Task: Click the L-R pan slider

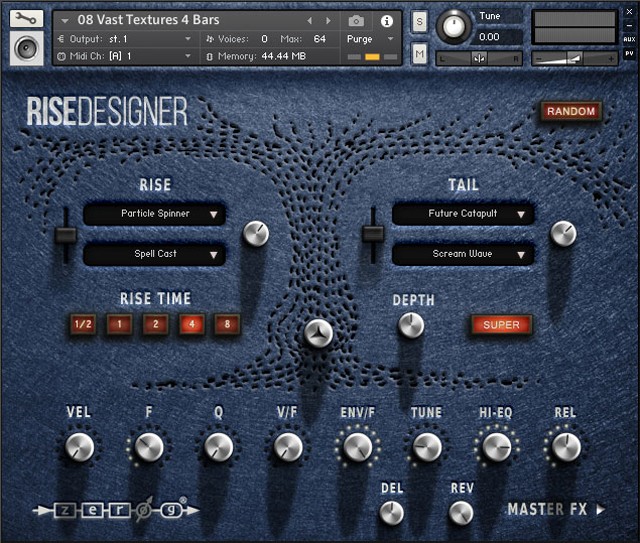Action: [479, 59]
